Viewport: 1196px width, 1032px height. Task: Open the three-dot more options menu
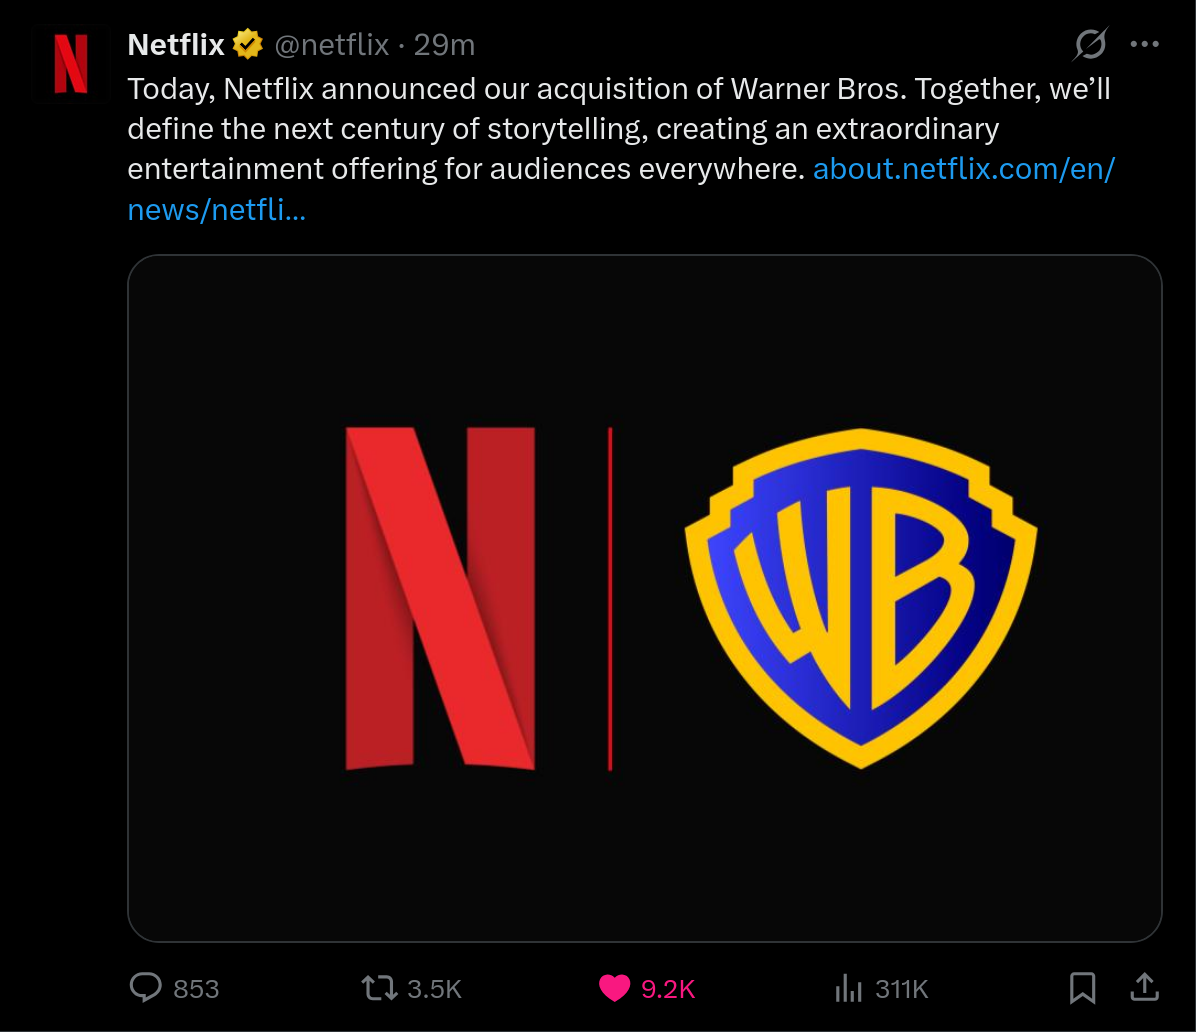tap(1144, 44)
